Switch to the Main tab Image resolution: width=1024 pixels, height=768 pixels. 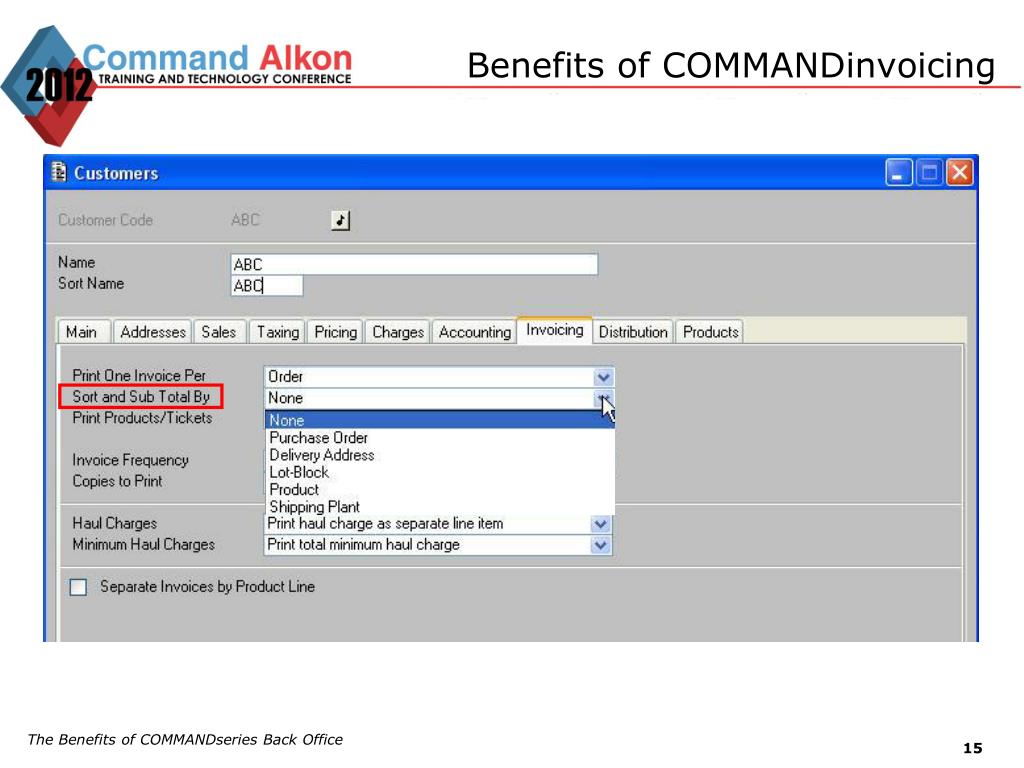point(82,332)
